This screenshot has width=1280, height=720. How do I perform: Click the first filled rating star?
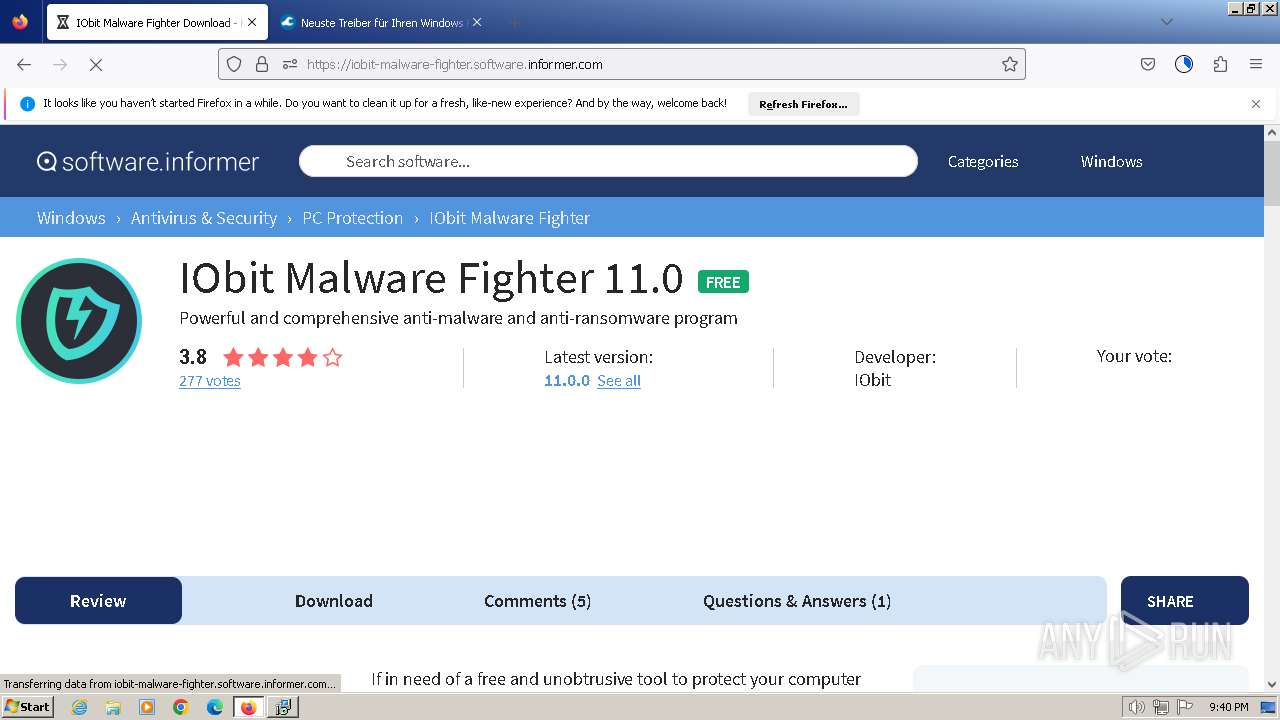coord(233,357)
